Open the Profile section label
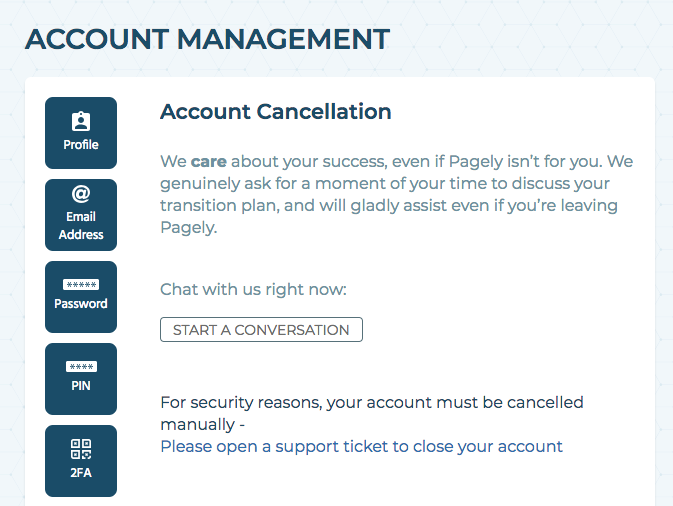 click(x=81, y=145)
